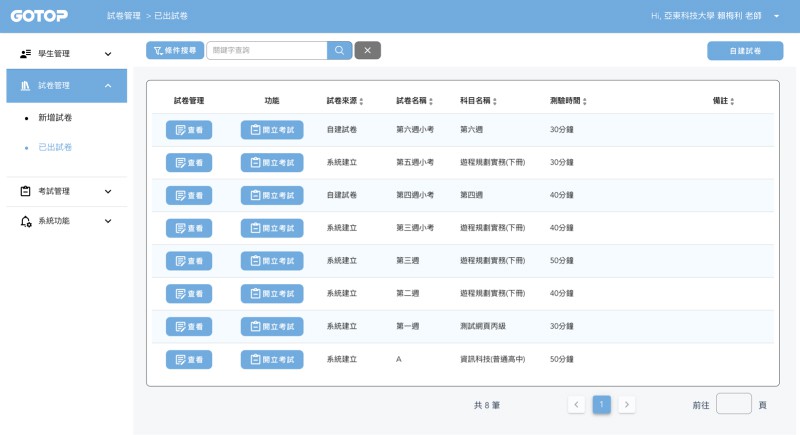
Task: Click the magnifier search icon button
Action: tap(340, 50)
